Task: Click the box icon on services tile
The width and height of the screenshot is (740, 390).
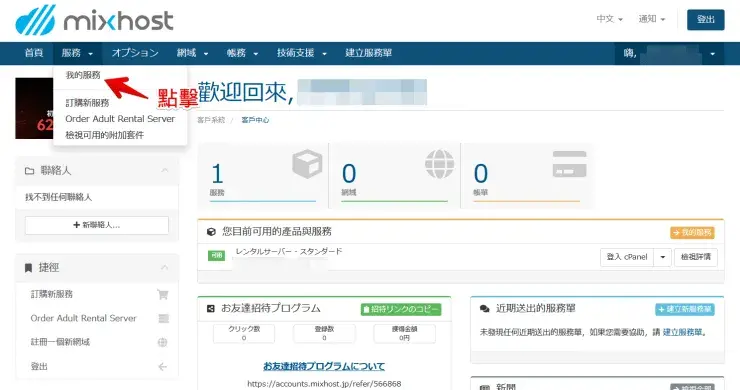Action: pyautogui.click(x=307, y=164)
